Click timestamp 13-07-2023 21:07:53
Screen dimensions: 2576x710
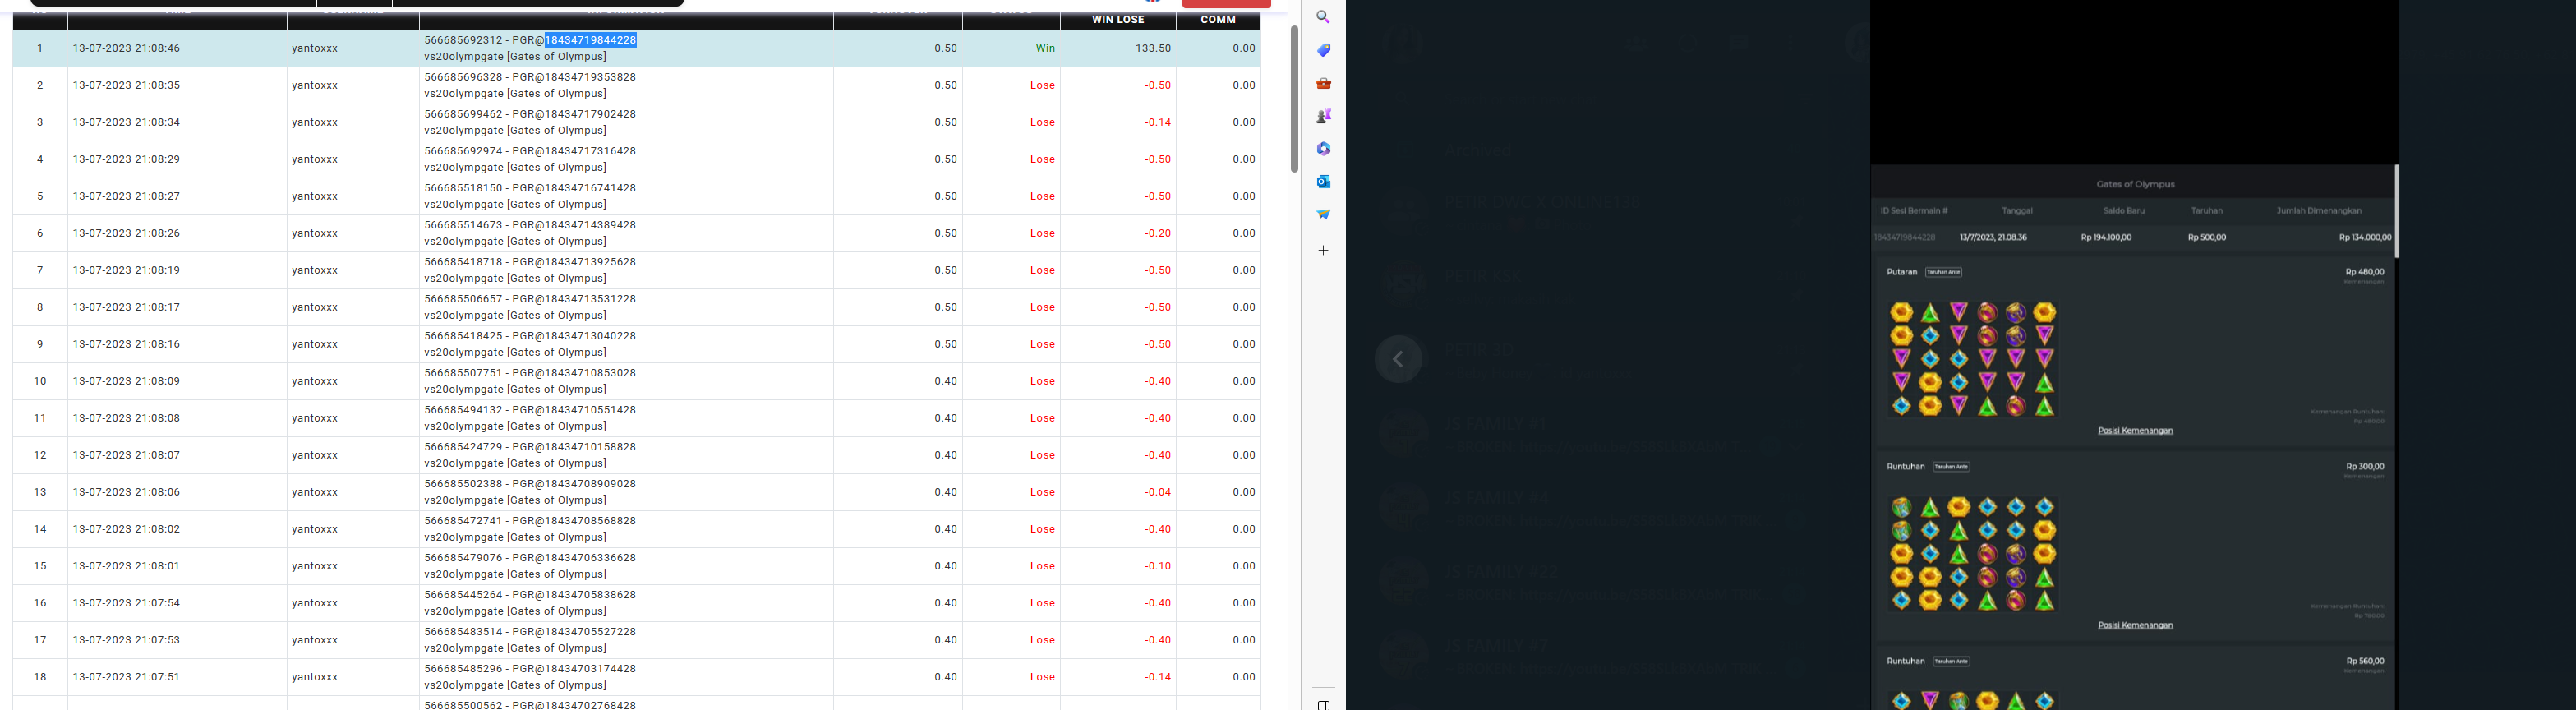click(x=126, y=640)
